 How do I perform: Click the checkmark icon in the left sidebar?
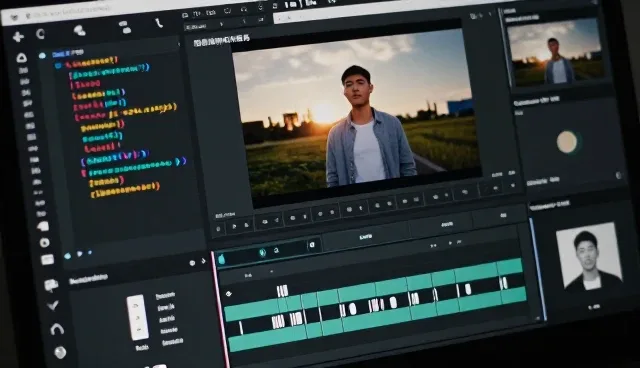pyautogui.click(x=53, y=305)
